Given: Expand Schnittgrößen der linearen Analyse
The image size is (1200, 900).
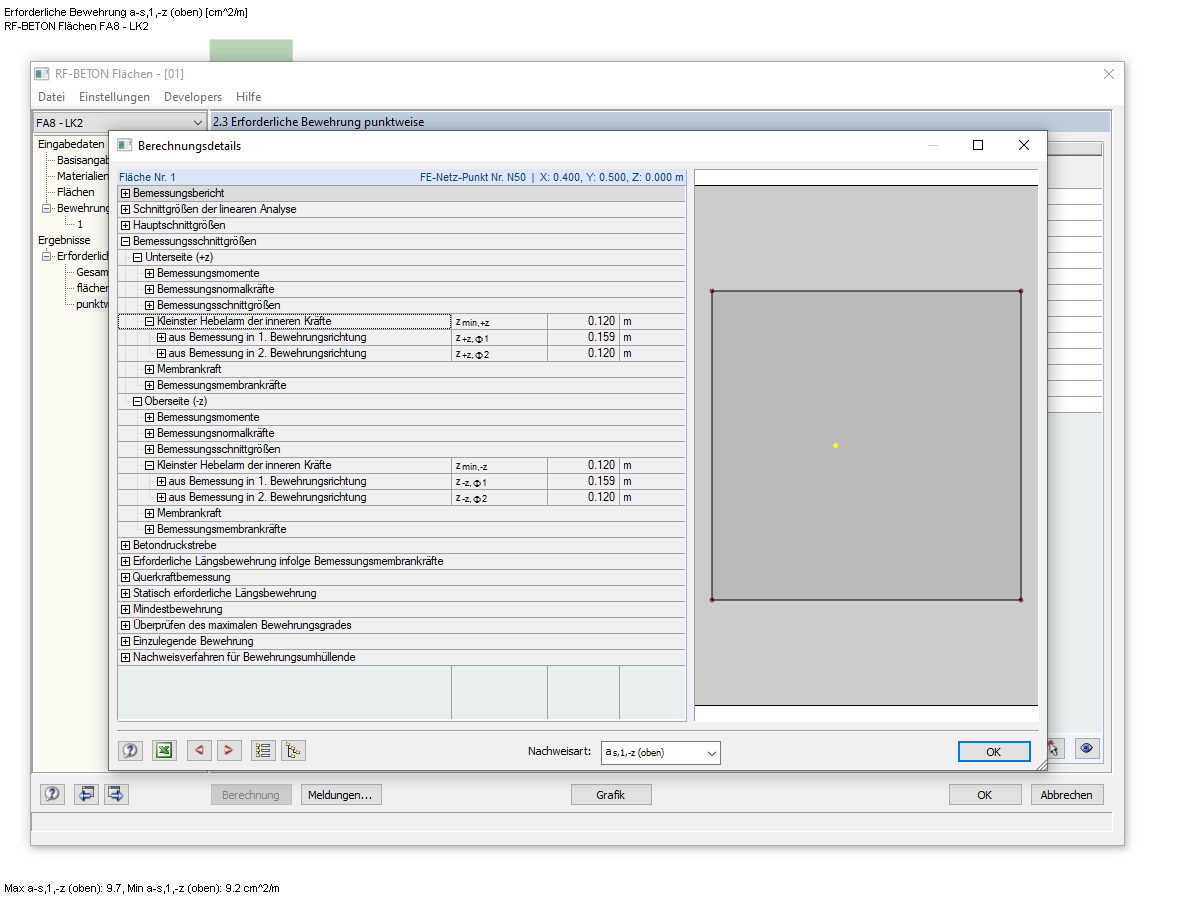Looking at the screenshot, I should click(125, 209).
